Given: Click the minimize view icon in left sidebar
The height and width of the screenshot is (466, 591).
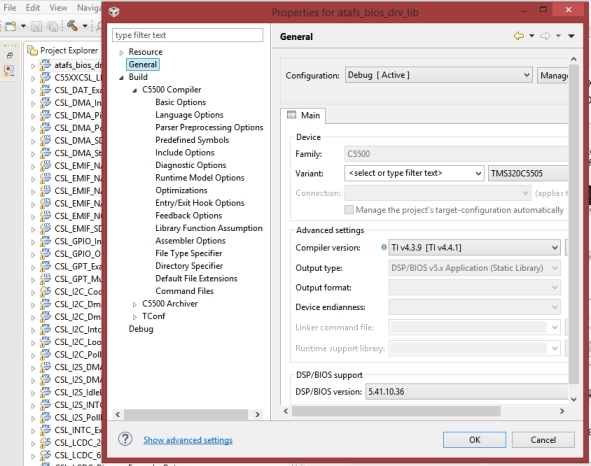Looking at the screenshot, I should point(9,55).
